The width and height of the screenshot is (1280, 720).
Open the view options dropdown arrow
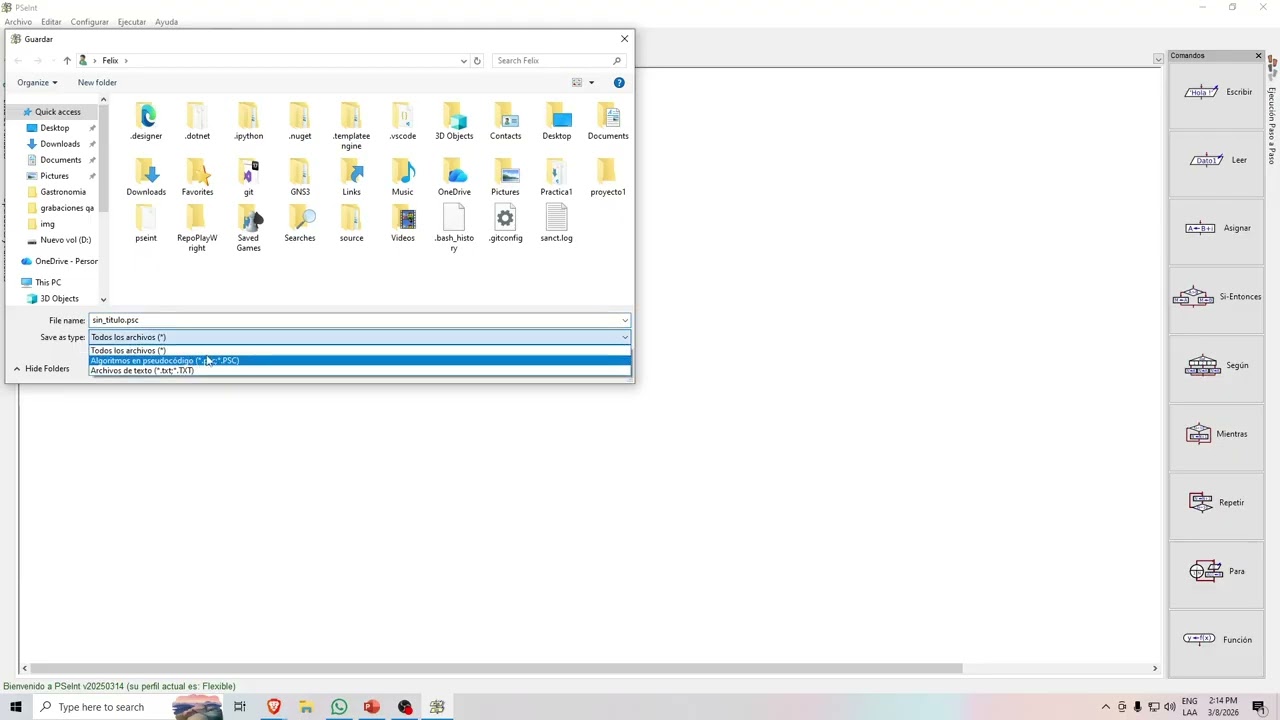(591, 83)
